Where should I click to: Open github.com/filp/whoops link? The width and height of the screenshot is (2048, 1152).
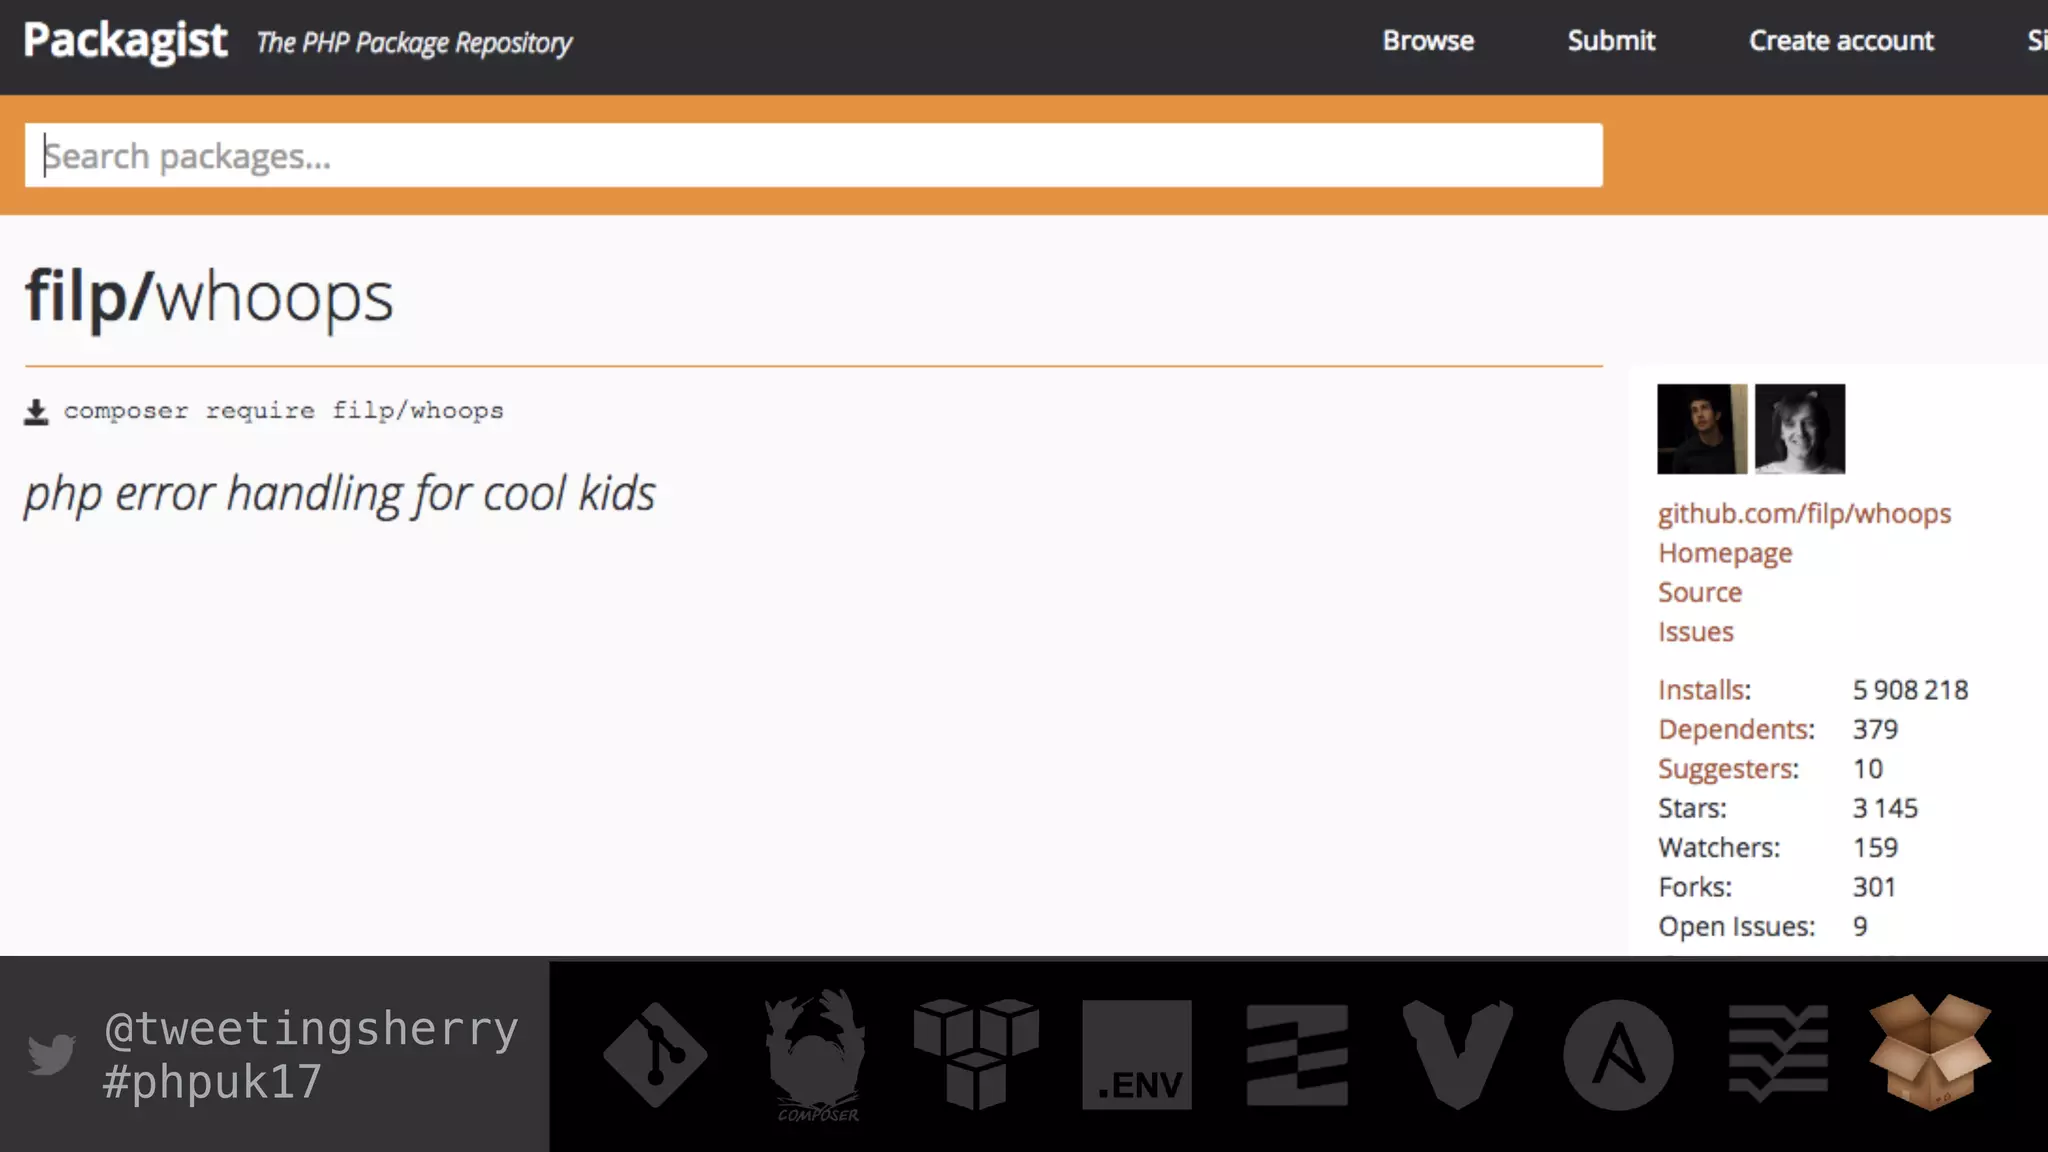point(1804,513)
